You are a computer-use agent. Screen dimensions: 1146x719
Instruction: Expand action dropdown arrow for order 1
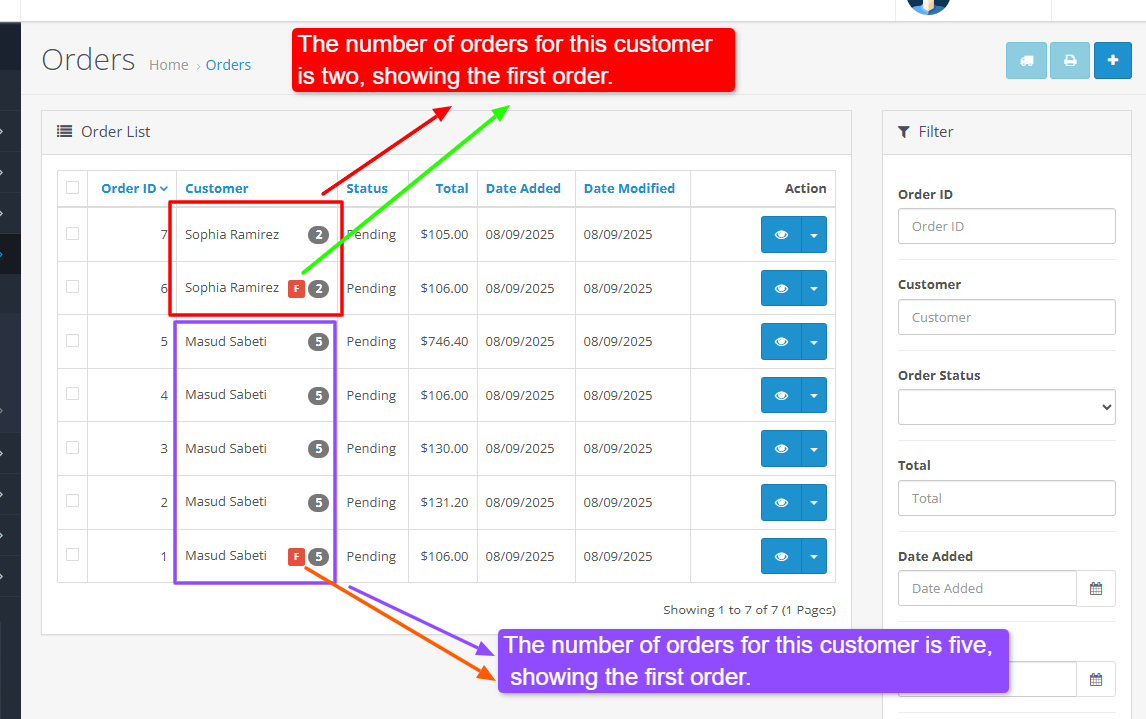click(x=814, y=557)
